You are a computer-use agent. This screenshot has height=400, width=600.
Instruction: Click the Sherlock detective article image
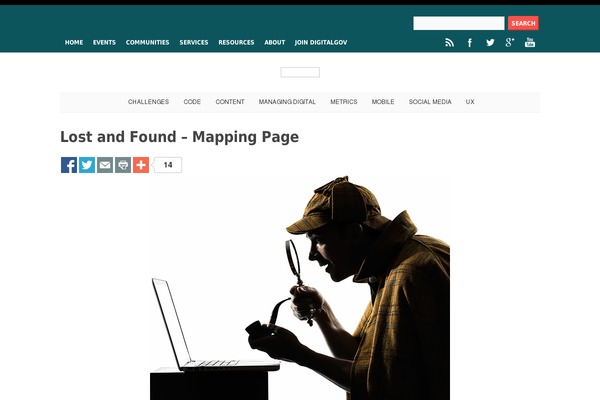300,288
